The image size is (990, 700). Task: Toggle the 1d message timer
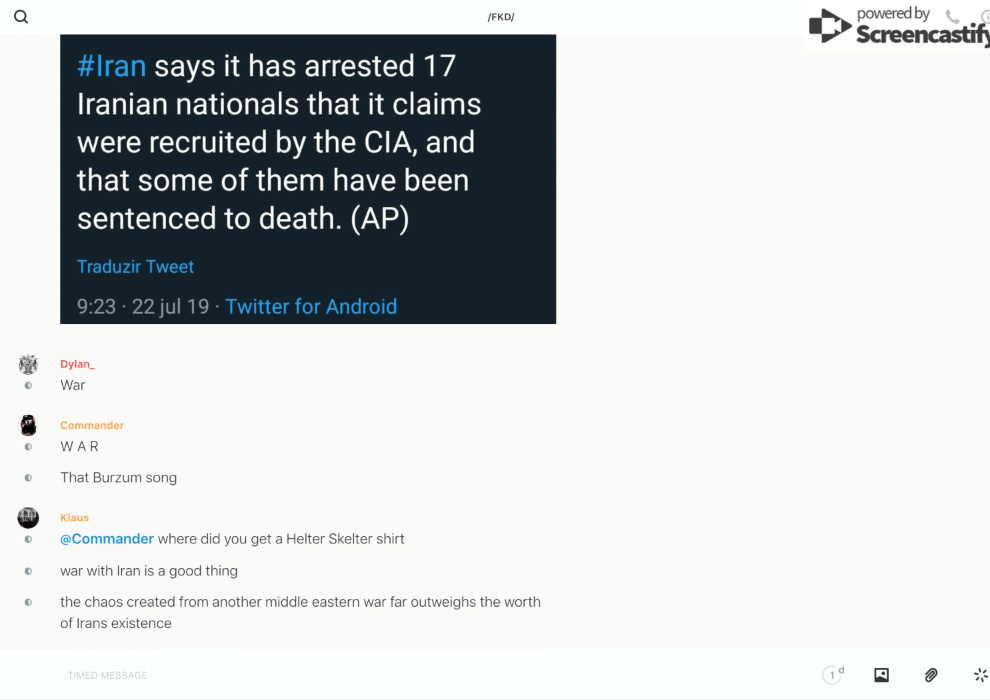[833, 675]
